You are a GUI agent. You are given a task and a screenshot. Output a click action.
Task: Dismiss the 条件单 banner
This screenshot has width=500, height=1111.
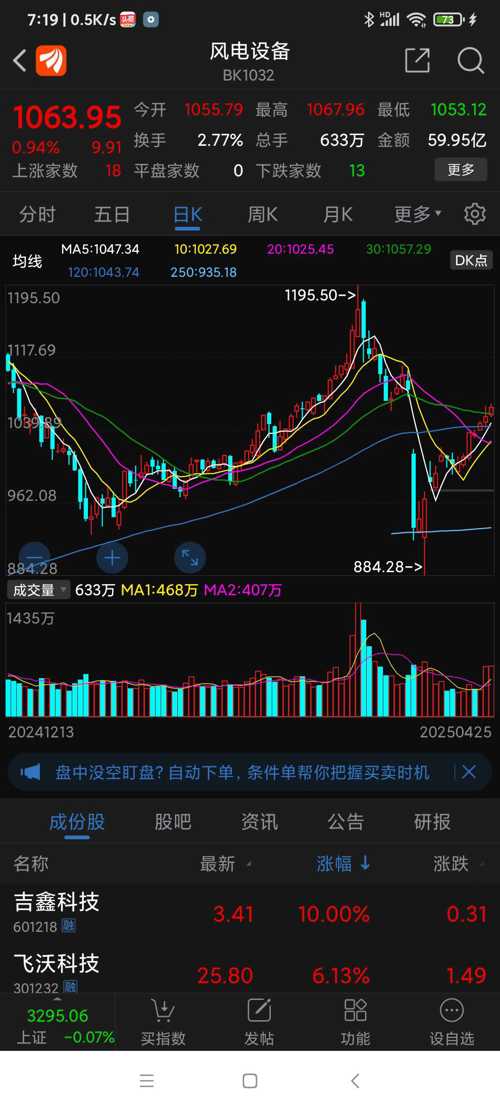pyautogui.click(x=468, y=772)
